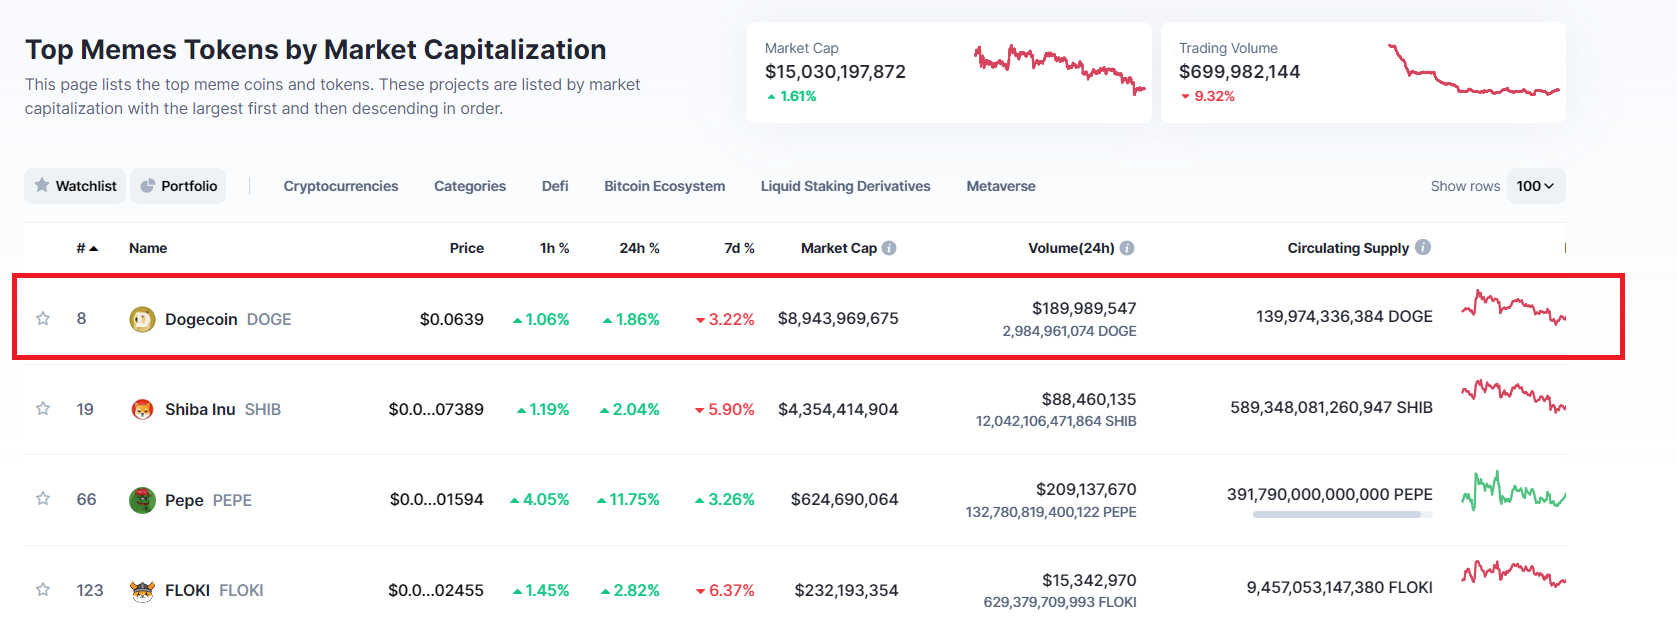
Task: Click the Pepe frog coin logo
Action: tap(142, 499)
